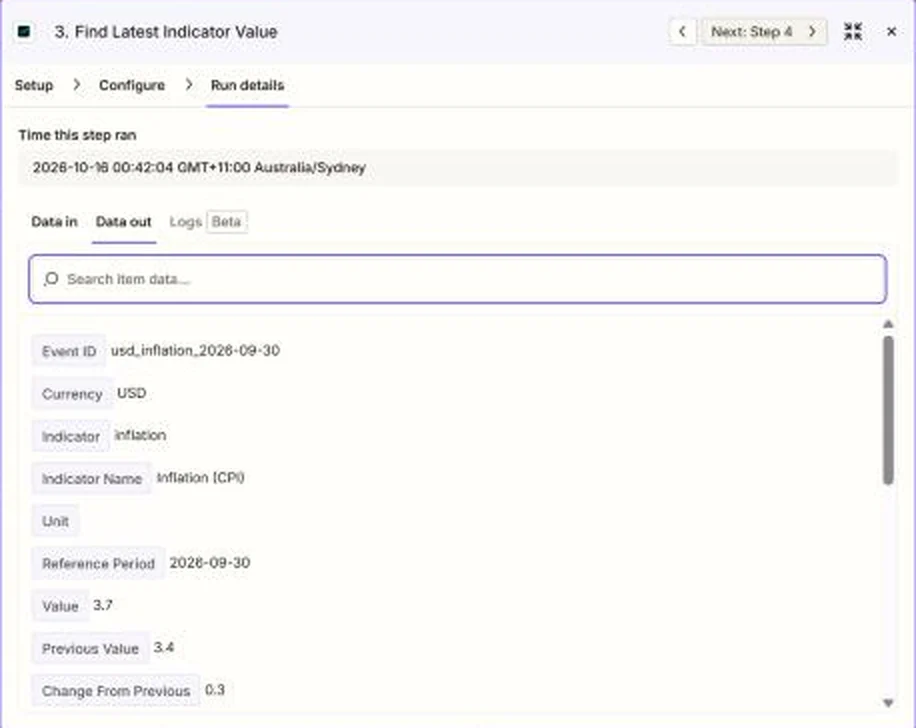Click the step title Find Latest Indicator Value

(166, 32)
